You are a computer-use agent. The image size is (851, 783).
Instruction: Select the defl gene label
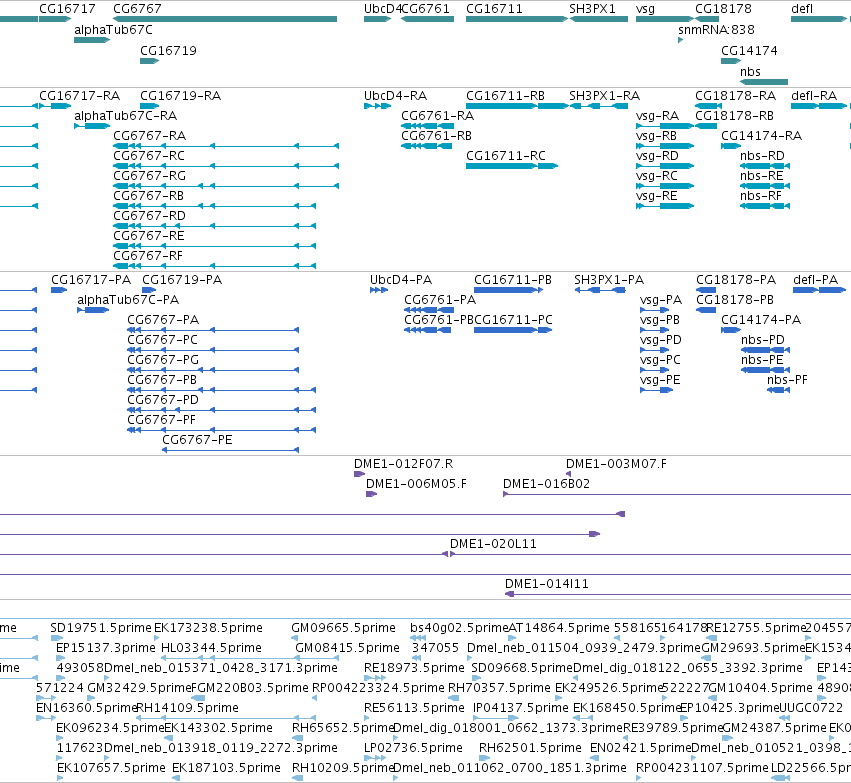click(x=802, y=9)
